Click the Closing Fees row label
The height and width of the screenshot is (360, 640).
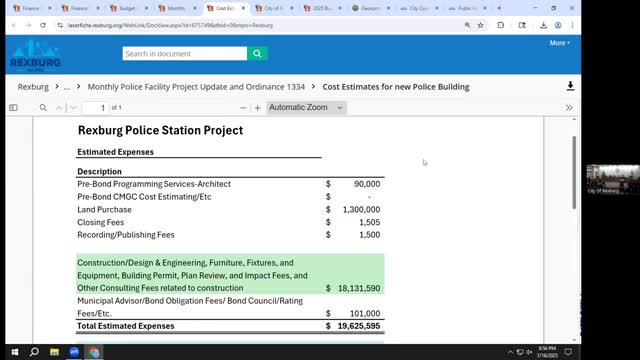(100, 222)
